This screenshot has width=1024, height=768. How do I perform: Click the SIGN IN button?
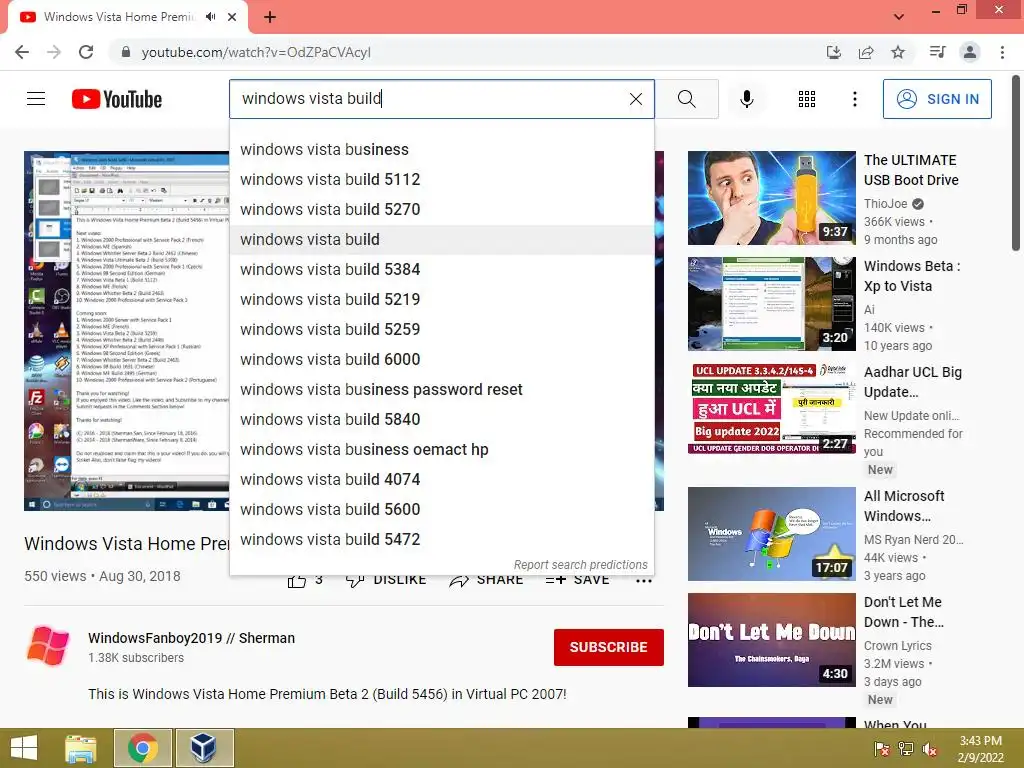pyautogui.click(x=937, y=99)
